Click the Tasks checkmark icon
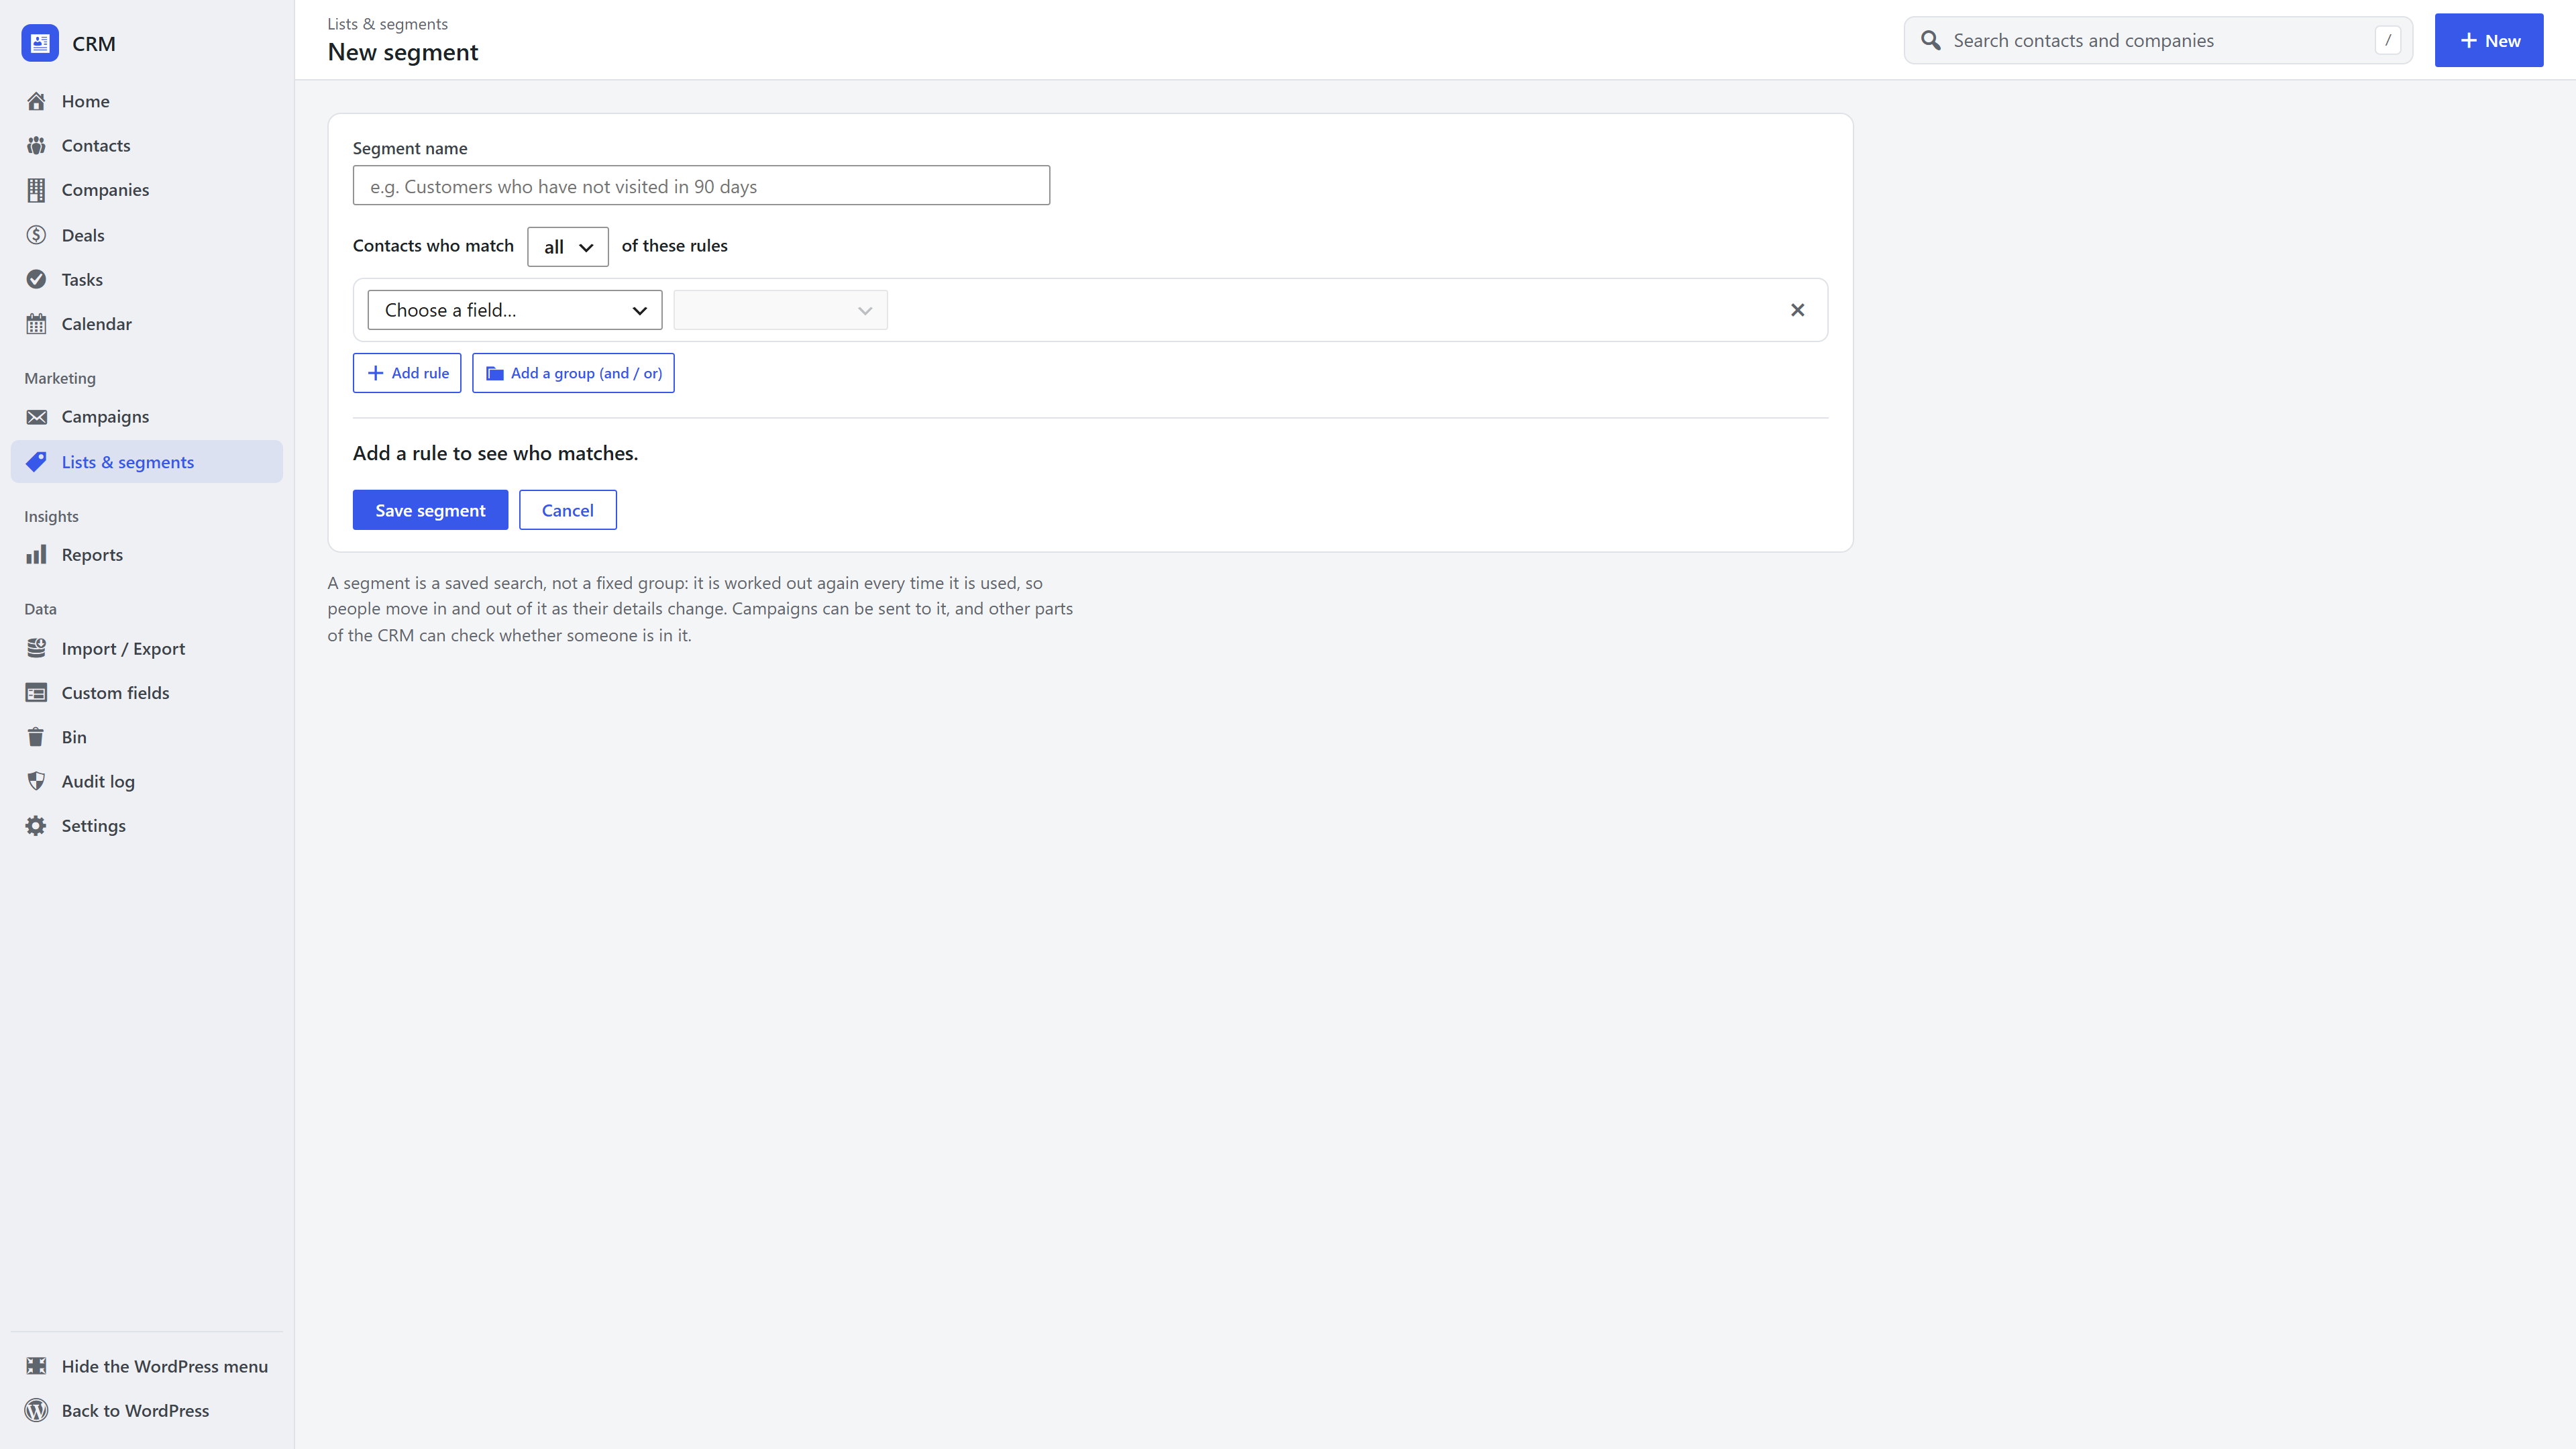The image size is (2576, 1449). tap(36, 279)
